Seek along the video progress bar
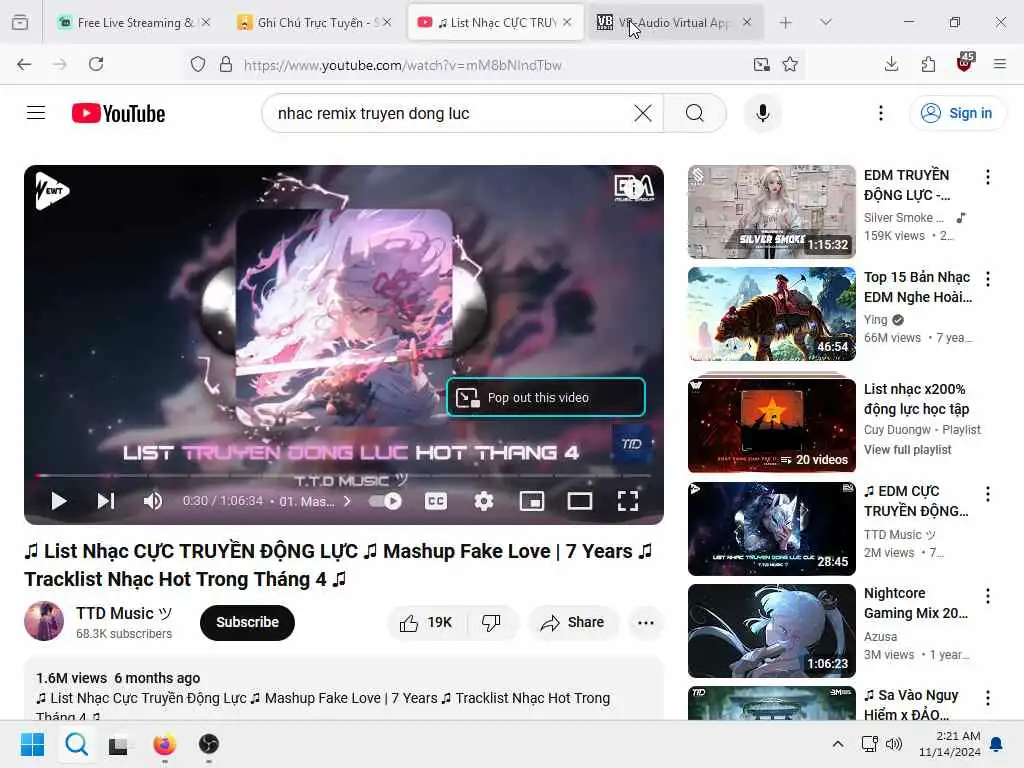The height and width of the screenshot is (768, 1024). (344, 475)
